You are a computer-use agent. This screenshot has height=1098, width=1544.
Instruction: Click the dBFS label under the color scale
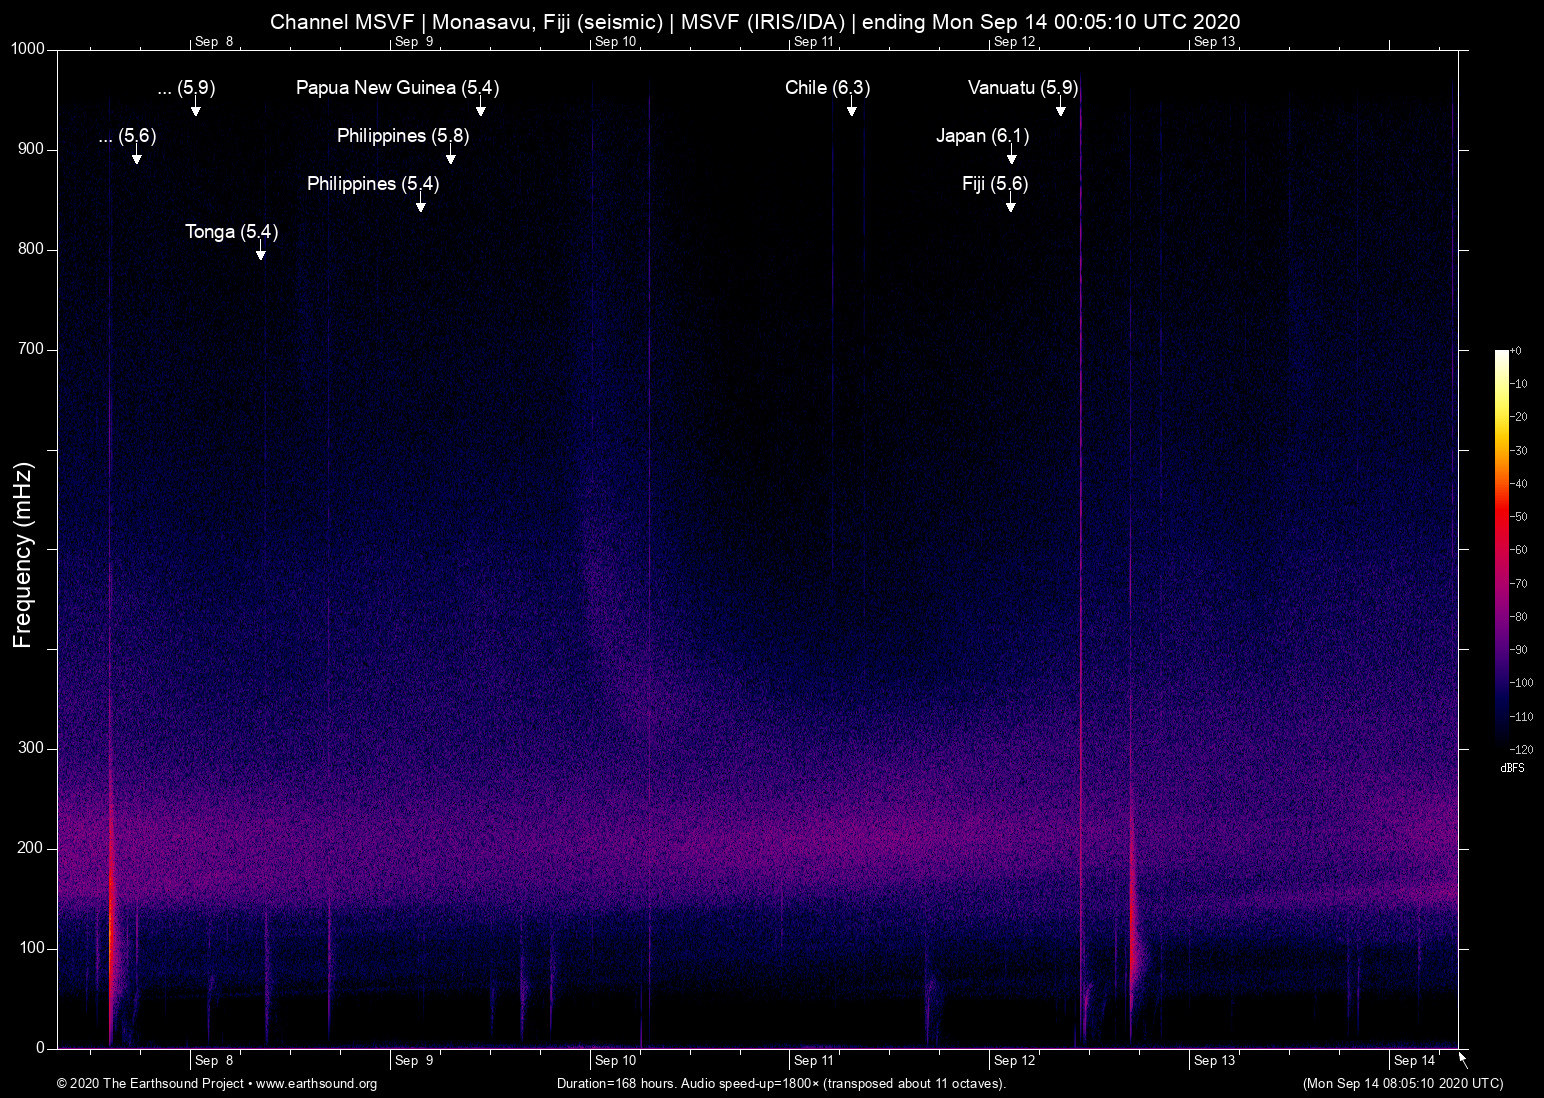(1512, 768)
